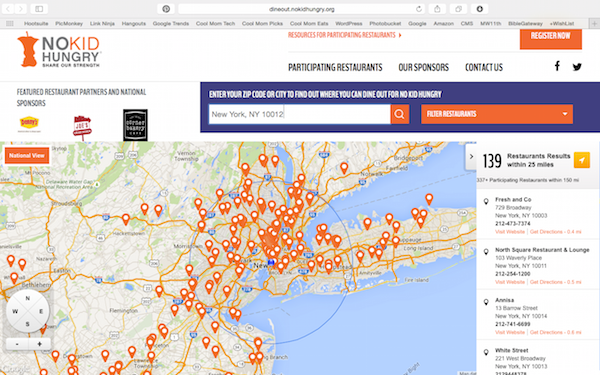Open Our Sponsors menu item
This screenshot has width=600, height=375.
[424, 67]
